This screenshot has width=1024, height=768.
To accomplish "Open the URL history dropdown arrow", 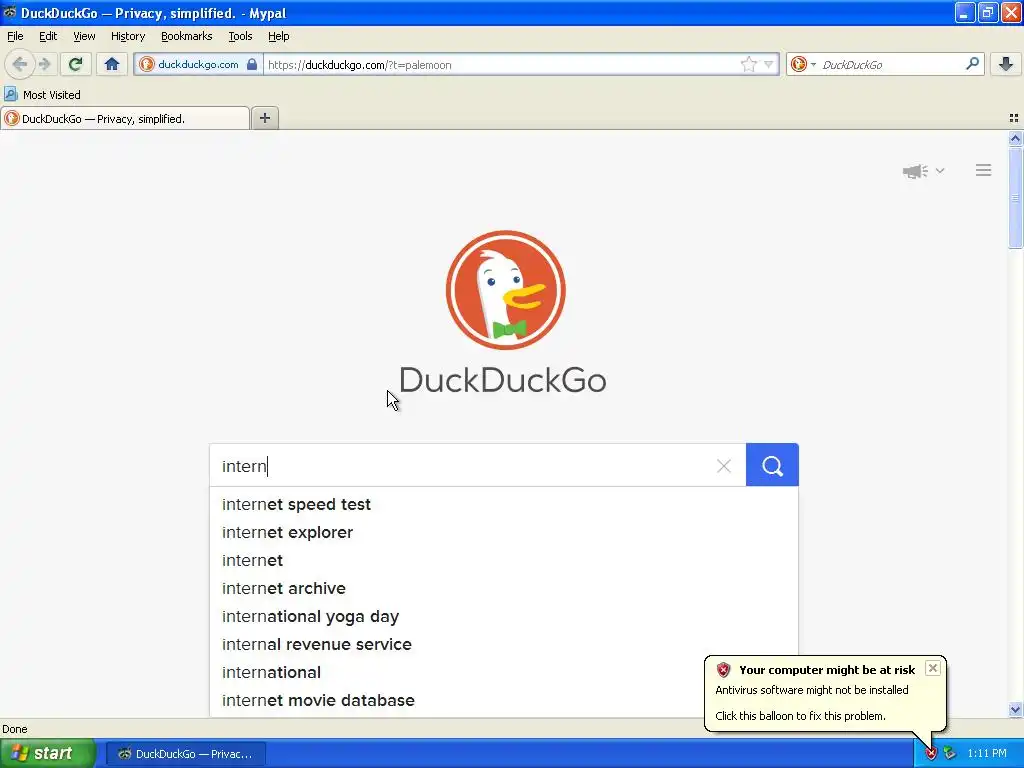I will click(769, 64).
